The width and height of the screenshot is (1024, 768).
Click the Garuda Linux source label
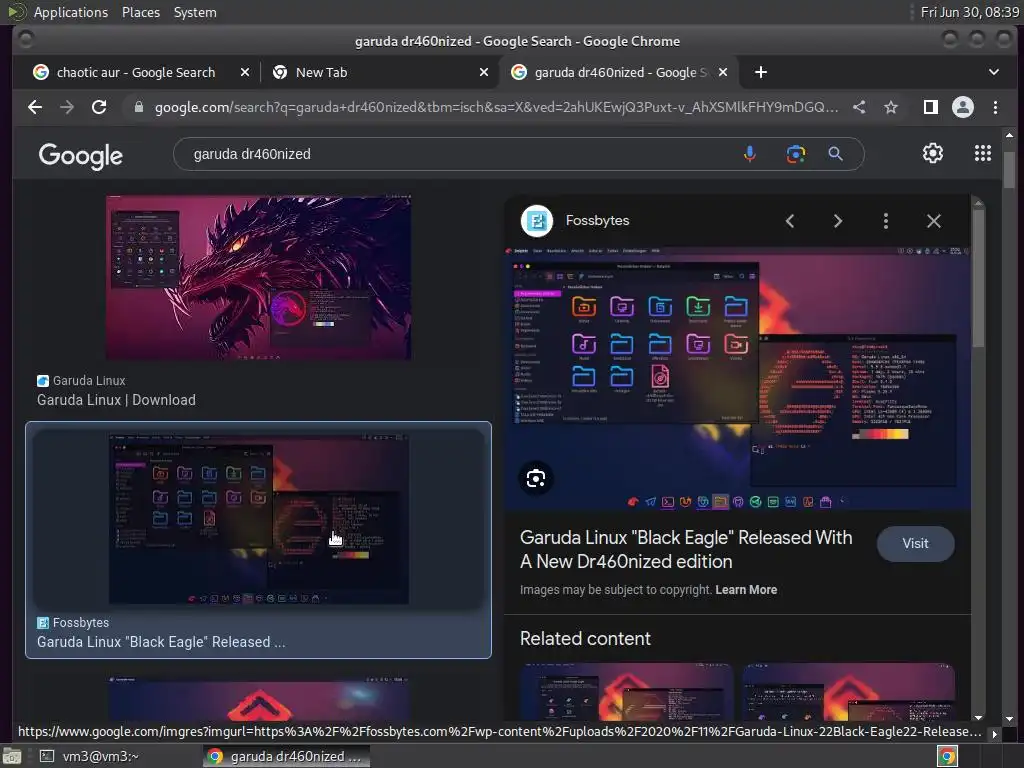click(x=89, y=380)
